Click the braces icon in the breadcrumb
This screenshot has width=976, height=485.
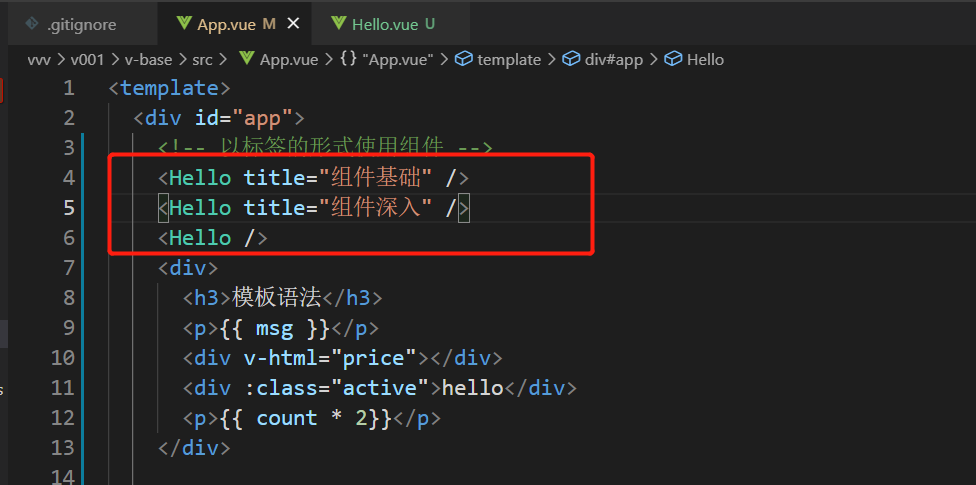click(347, 60)
